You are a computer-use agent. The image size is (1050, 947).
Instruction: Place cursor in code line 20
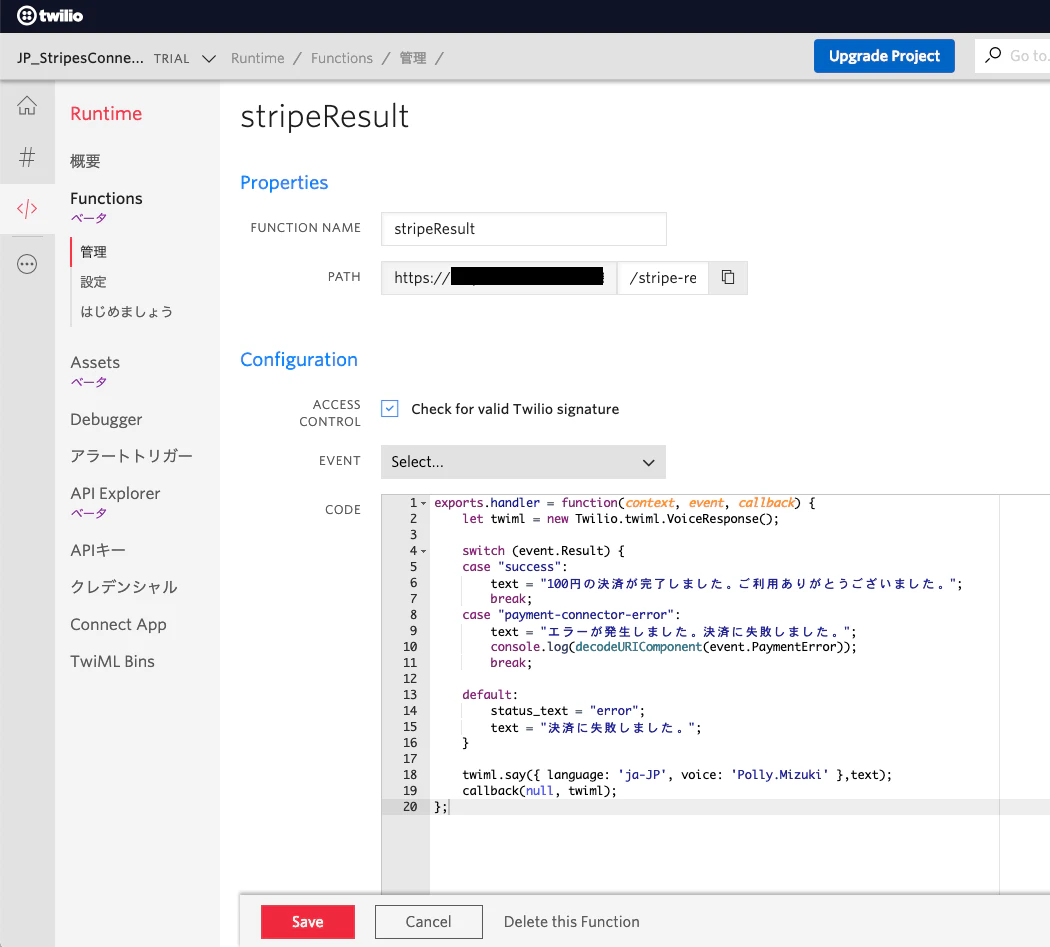coord(739,807)
